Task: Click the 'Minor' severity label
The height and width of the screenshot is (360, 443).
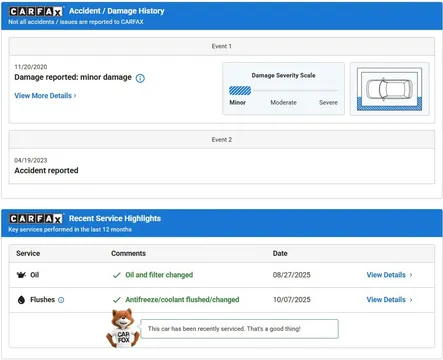Action: click(x=237, y=103)
